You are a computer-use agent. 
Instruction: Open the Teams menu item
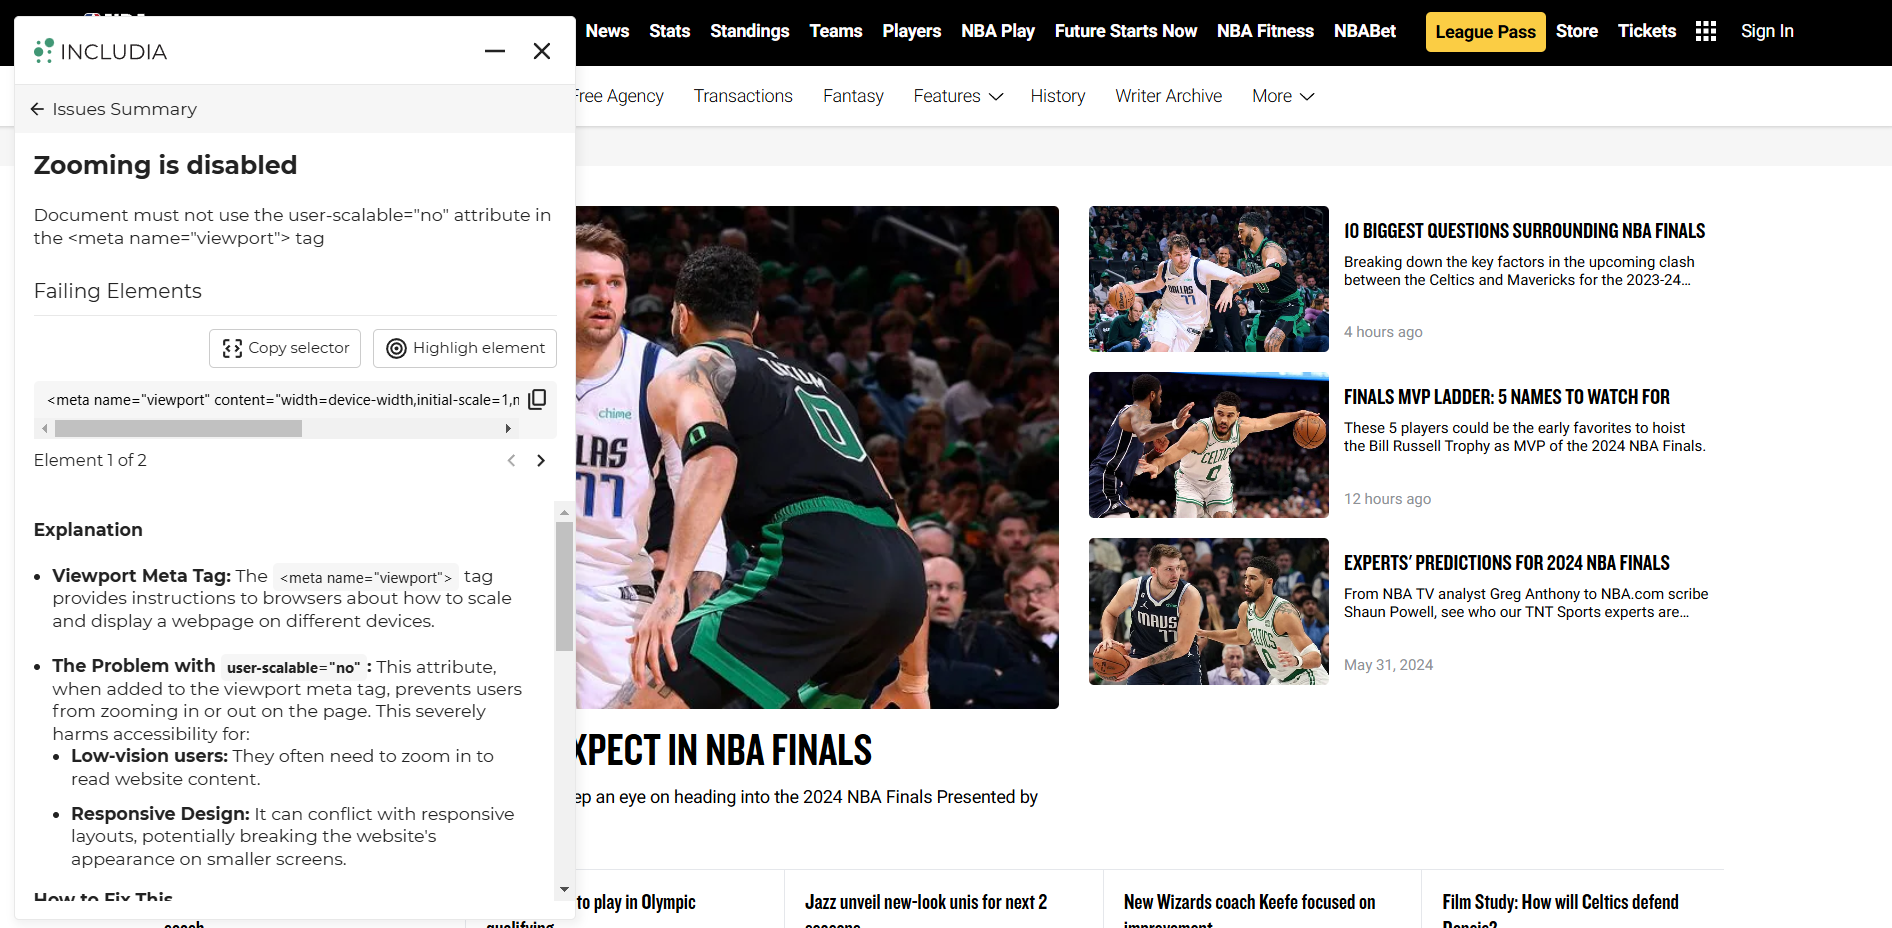(x=836, y=31)
